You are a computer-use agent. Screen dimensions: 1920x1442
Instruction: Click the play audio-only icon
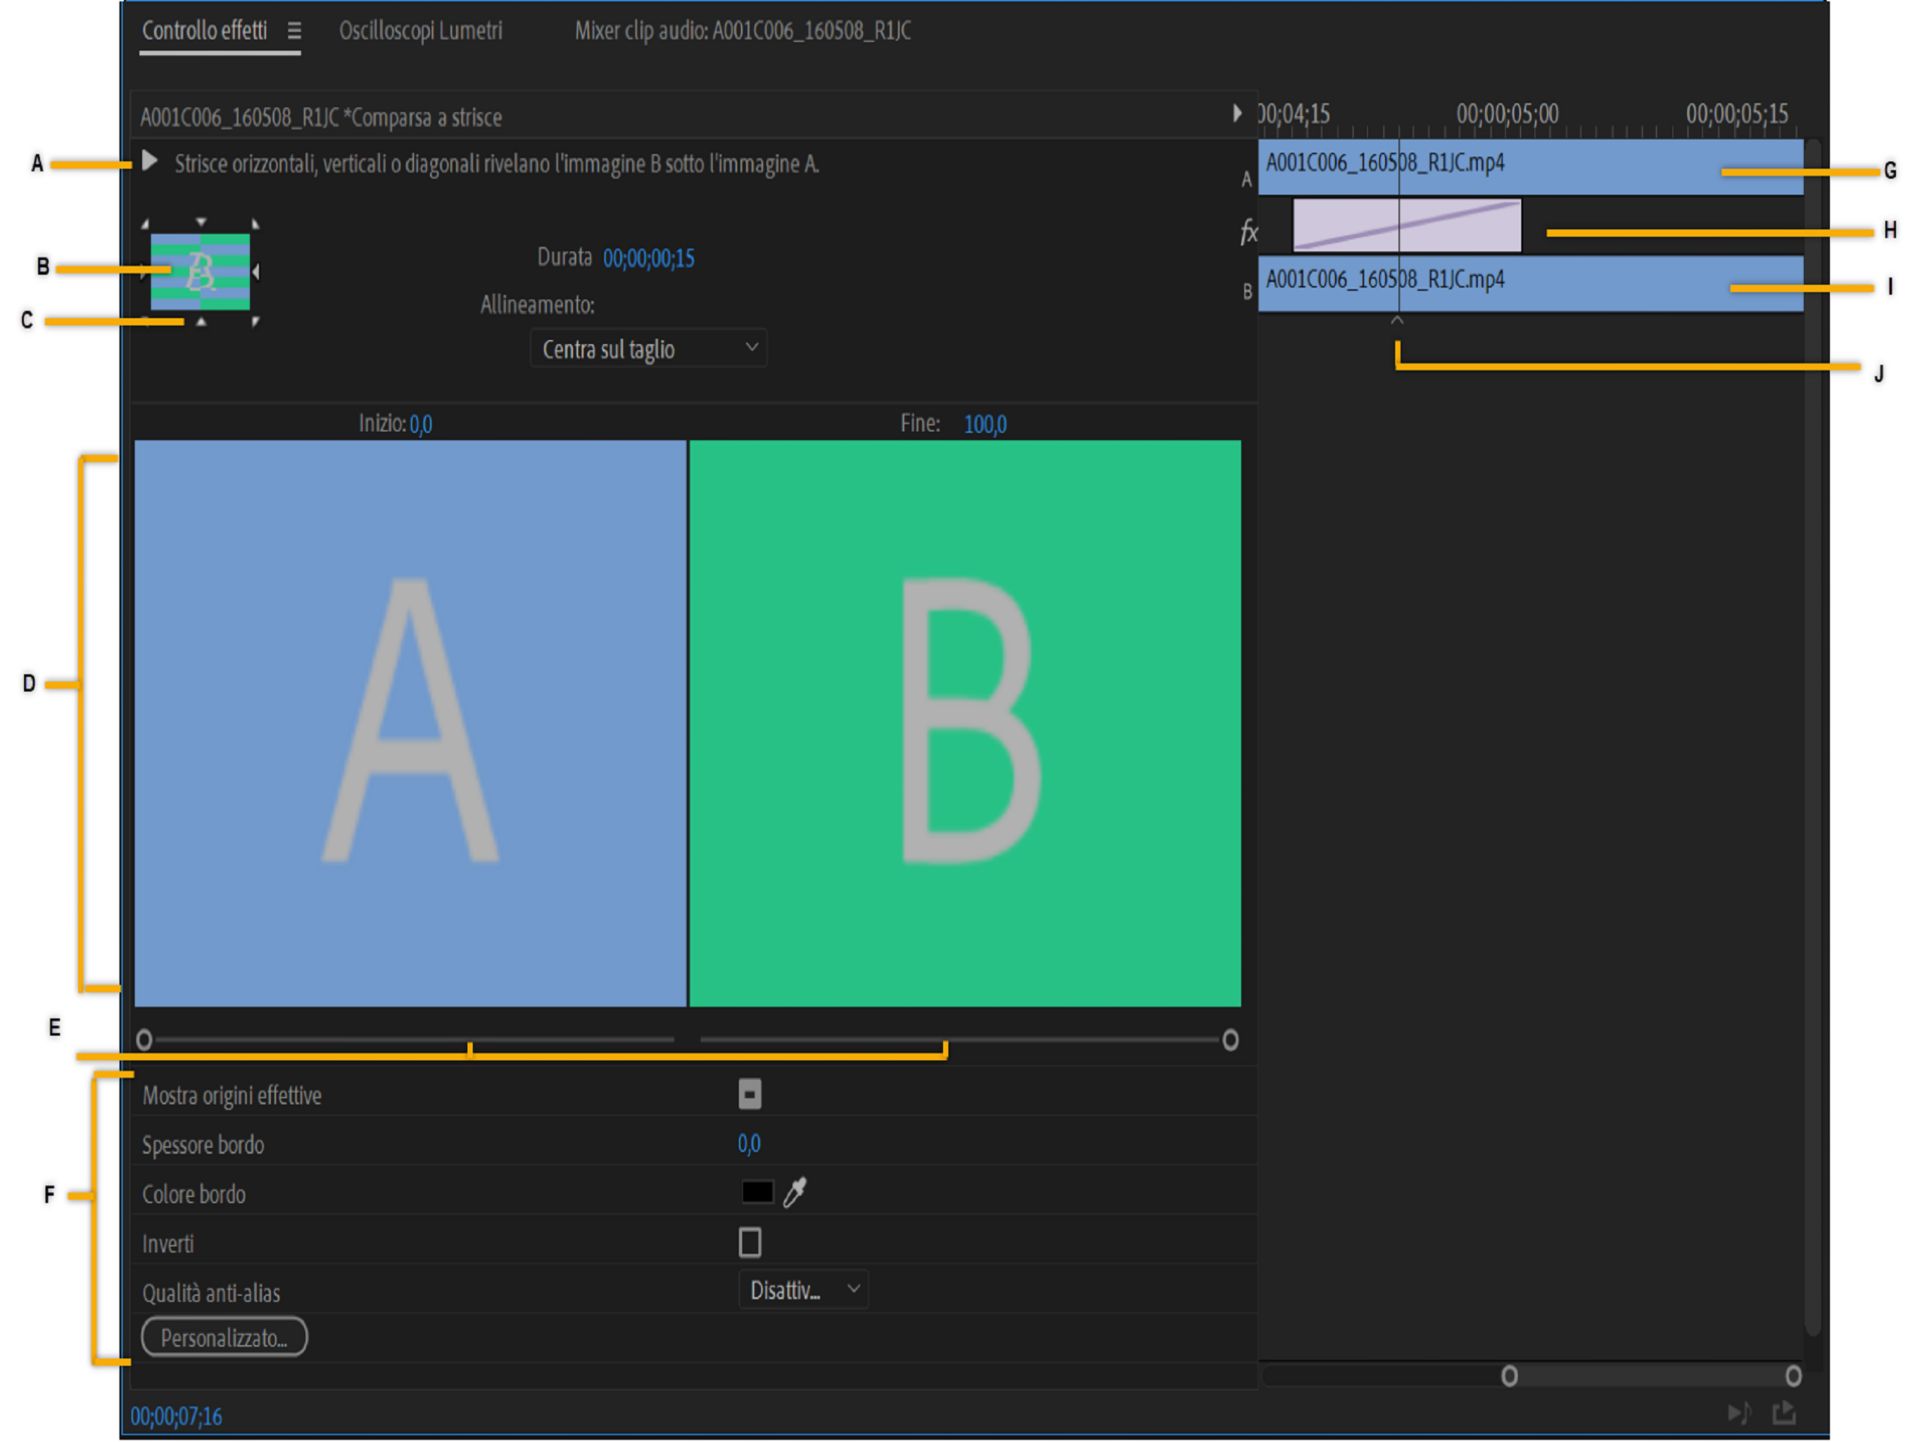click(1738, 1412)
